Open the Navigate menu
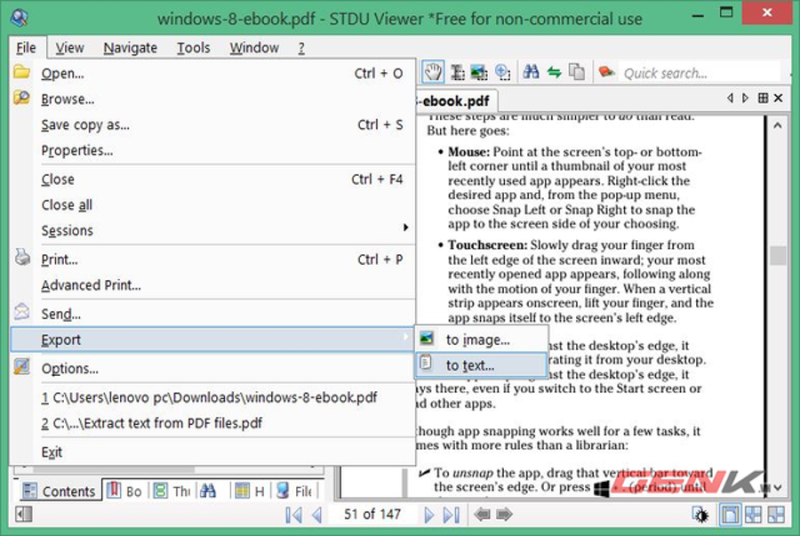Screen dimensions: 800x536 point(130,47)
